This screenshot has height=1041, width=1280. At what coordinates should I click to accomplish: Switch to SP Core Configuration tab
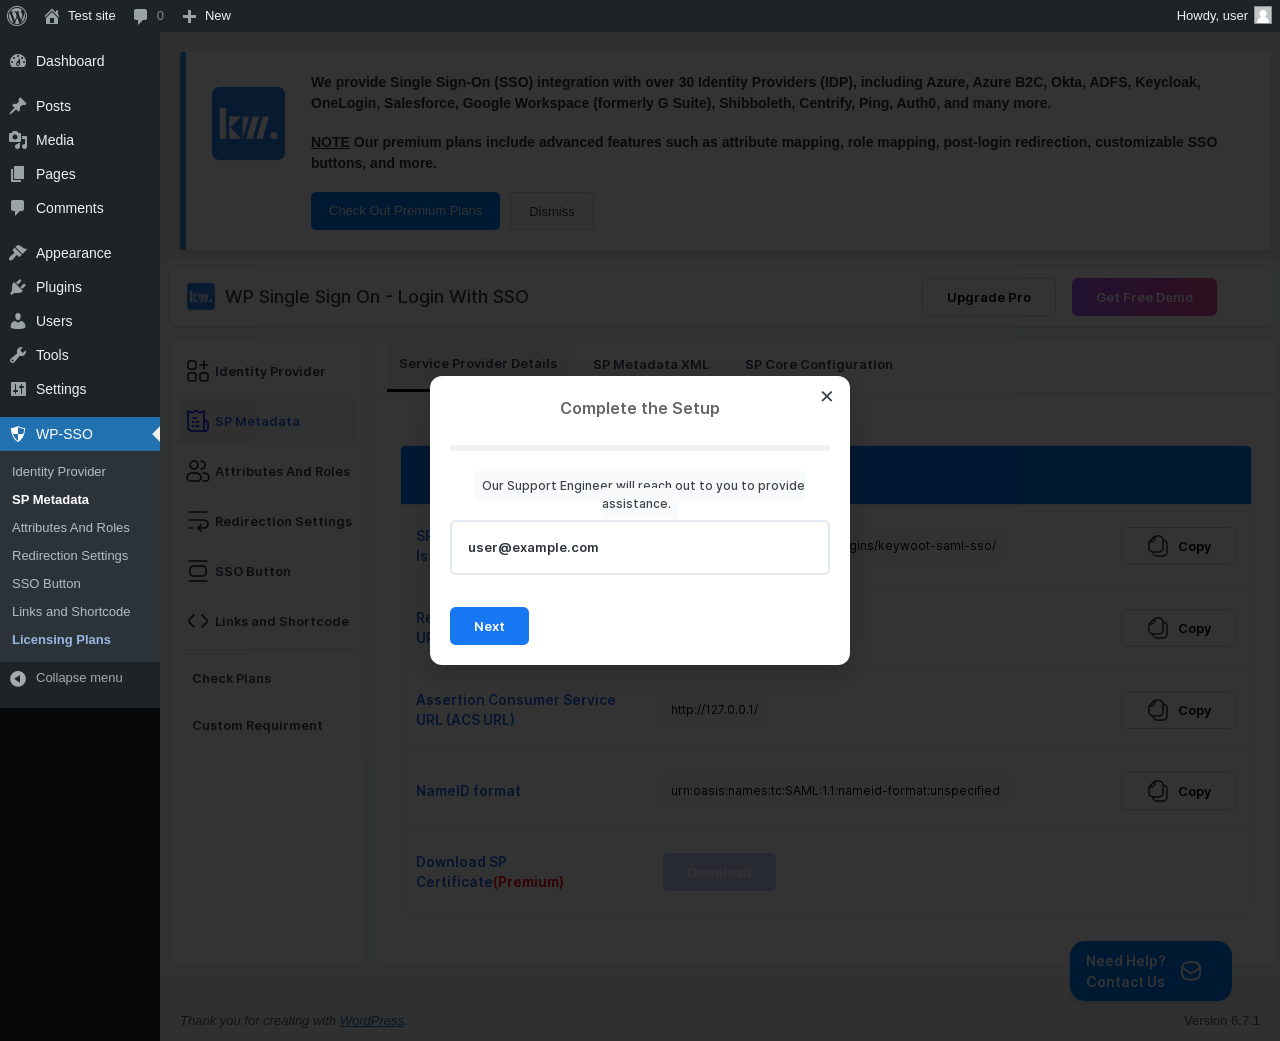point(819,365)
